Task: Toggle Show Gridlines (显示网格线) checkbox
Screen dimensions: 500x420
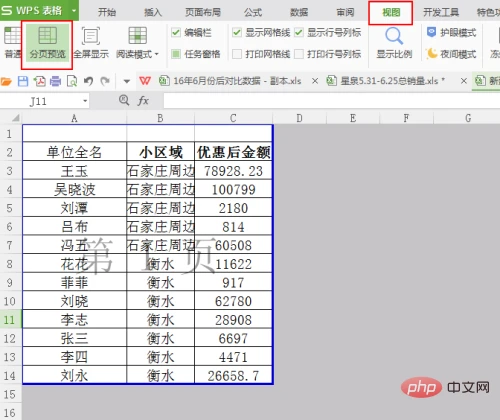Action: pyautogui.click(x=237, y=33)
